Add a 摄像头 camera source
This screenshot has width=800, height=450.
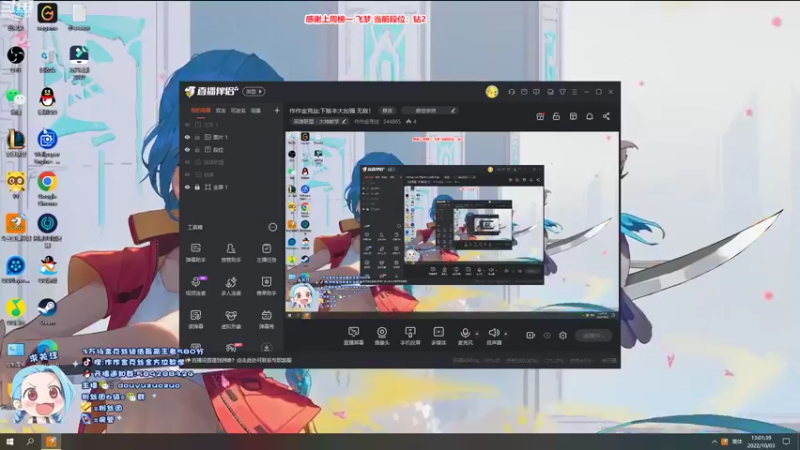(x=382, y=336)
